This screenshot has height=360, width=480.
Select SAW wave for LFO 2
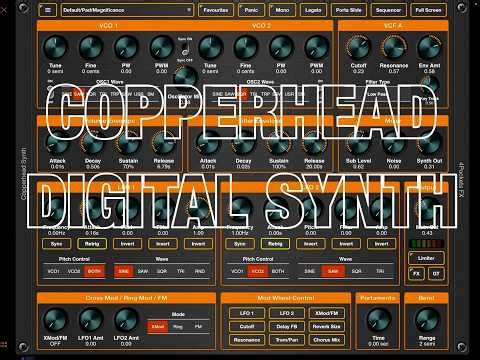pyautogui.click(x=333, y=271)
